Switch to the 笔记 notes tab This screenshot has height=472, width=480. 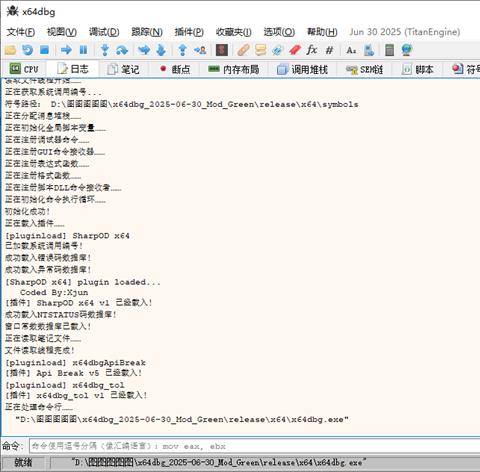point(123,69)
